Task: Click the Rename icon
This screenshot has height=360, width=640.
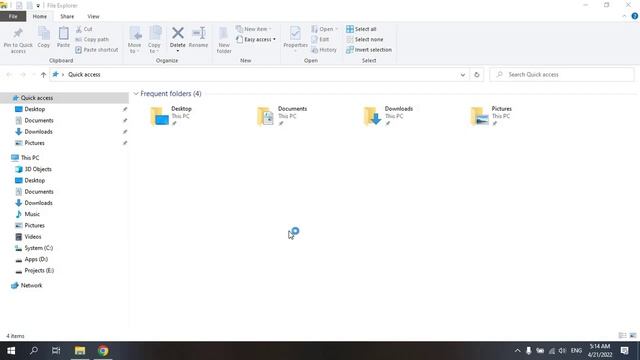Action: coord(199,33)
